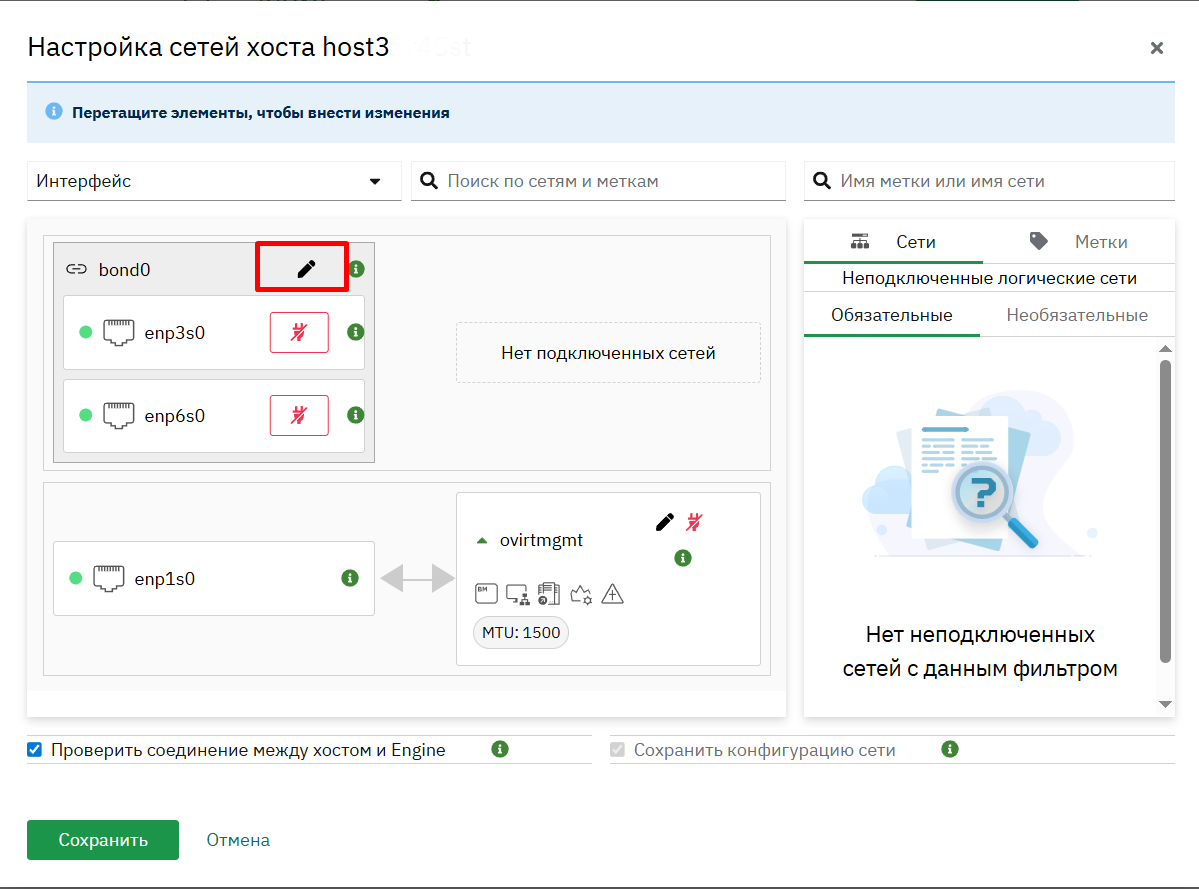Toggle the Сохранить конфигурацию сети checkbox

pos(617,750)
